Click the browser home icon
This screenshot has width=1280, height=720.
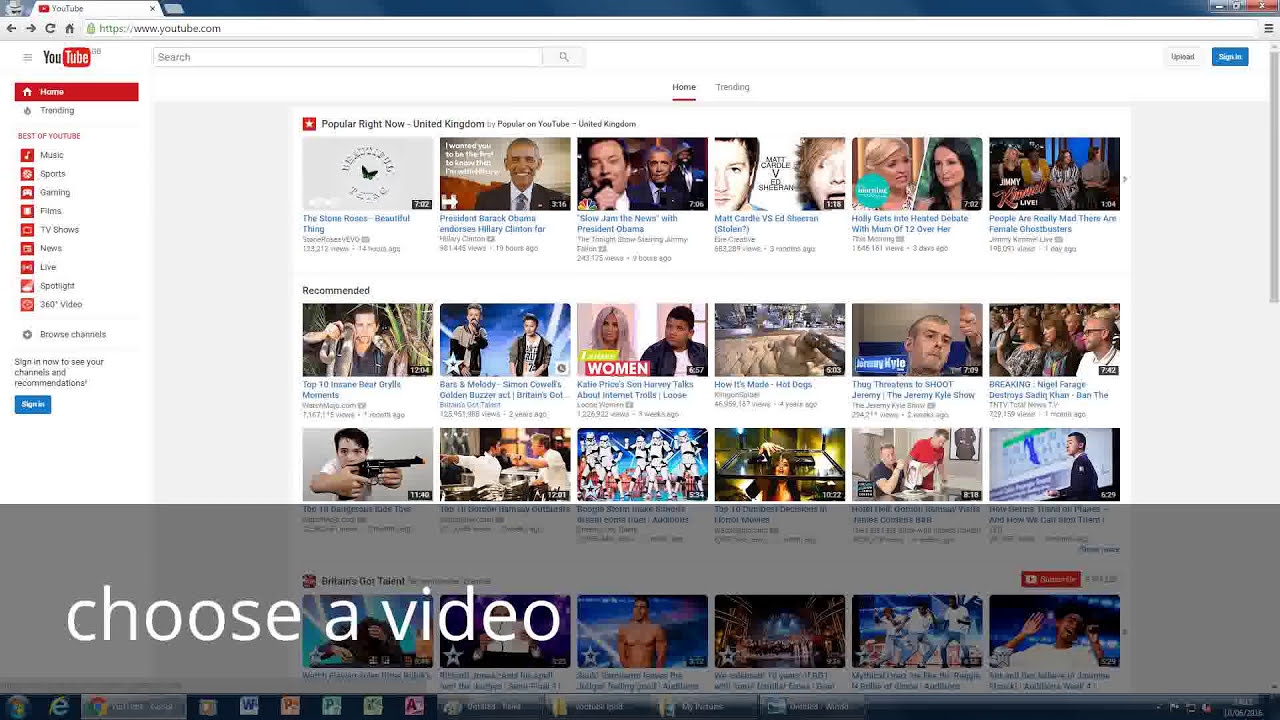click(x=69, y=28)
